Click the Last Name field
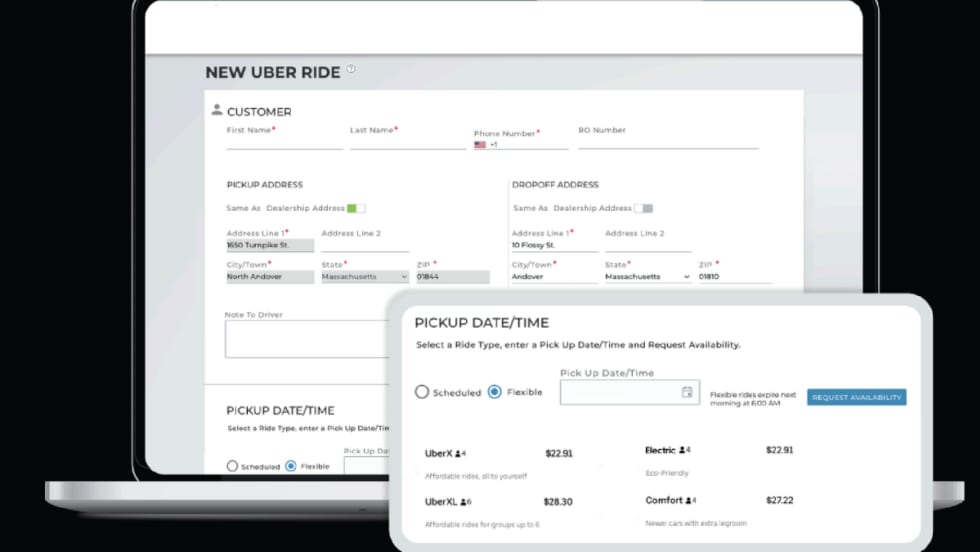The width and height of the screenshot is (980, 552). coord(408,143)
